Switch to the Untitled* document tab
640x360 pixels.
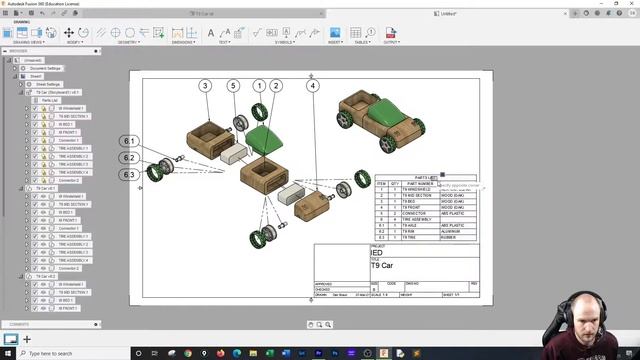click(x=448, y=13)
